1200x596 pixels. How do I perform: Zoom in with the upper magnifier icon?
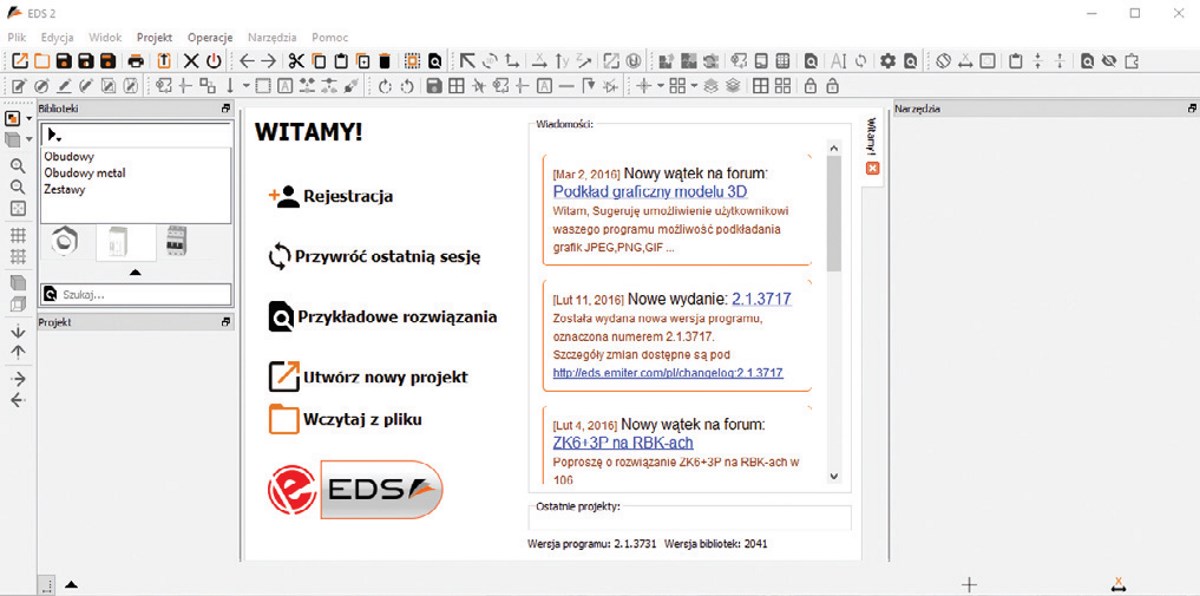tap(17, 166)
